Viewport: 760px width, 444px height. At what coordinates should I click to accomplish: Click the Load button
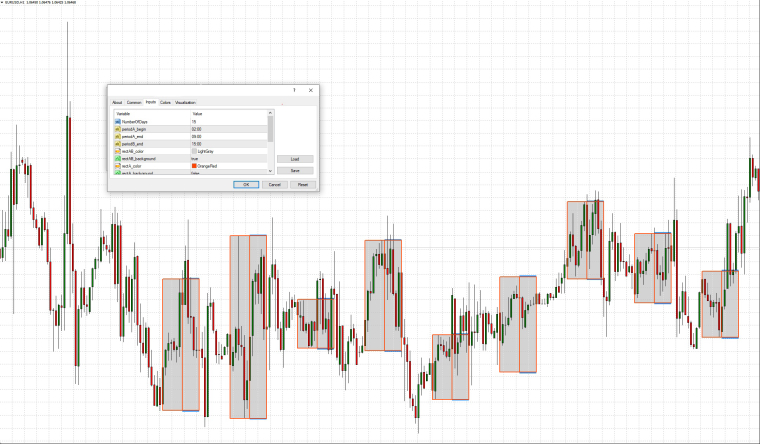pyautogui.click(x=295, y=159)
